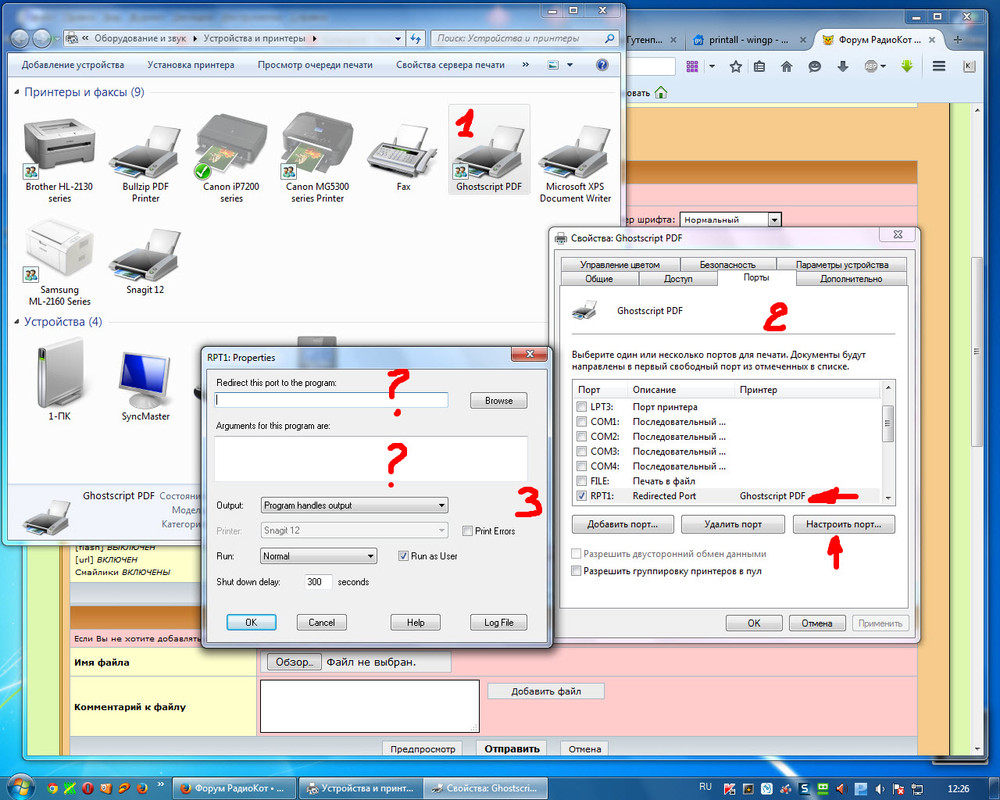Open the Run mode dropdown
The height and width of the screenshot is (800, 1000).
pyautogui.click(x=319, y=556)
